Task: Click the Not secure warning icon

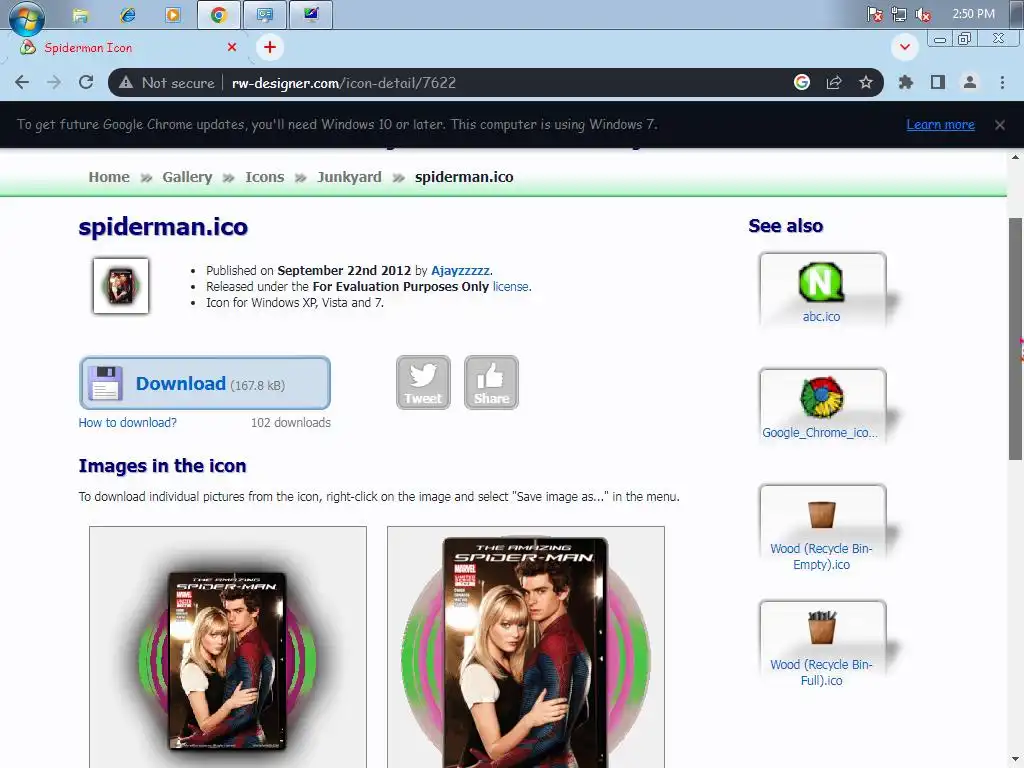Action: 126,83
